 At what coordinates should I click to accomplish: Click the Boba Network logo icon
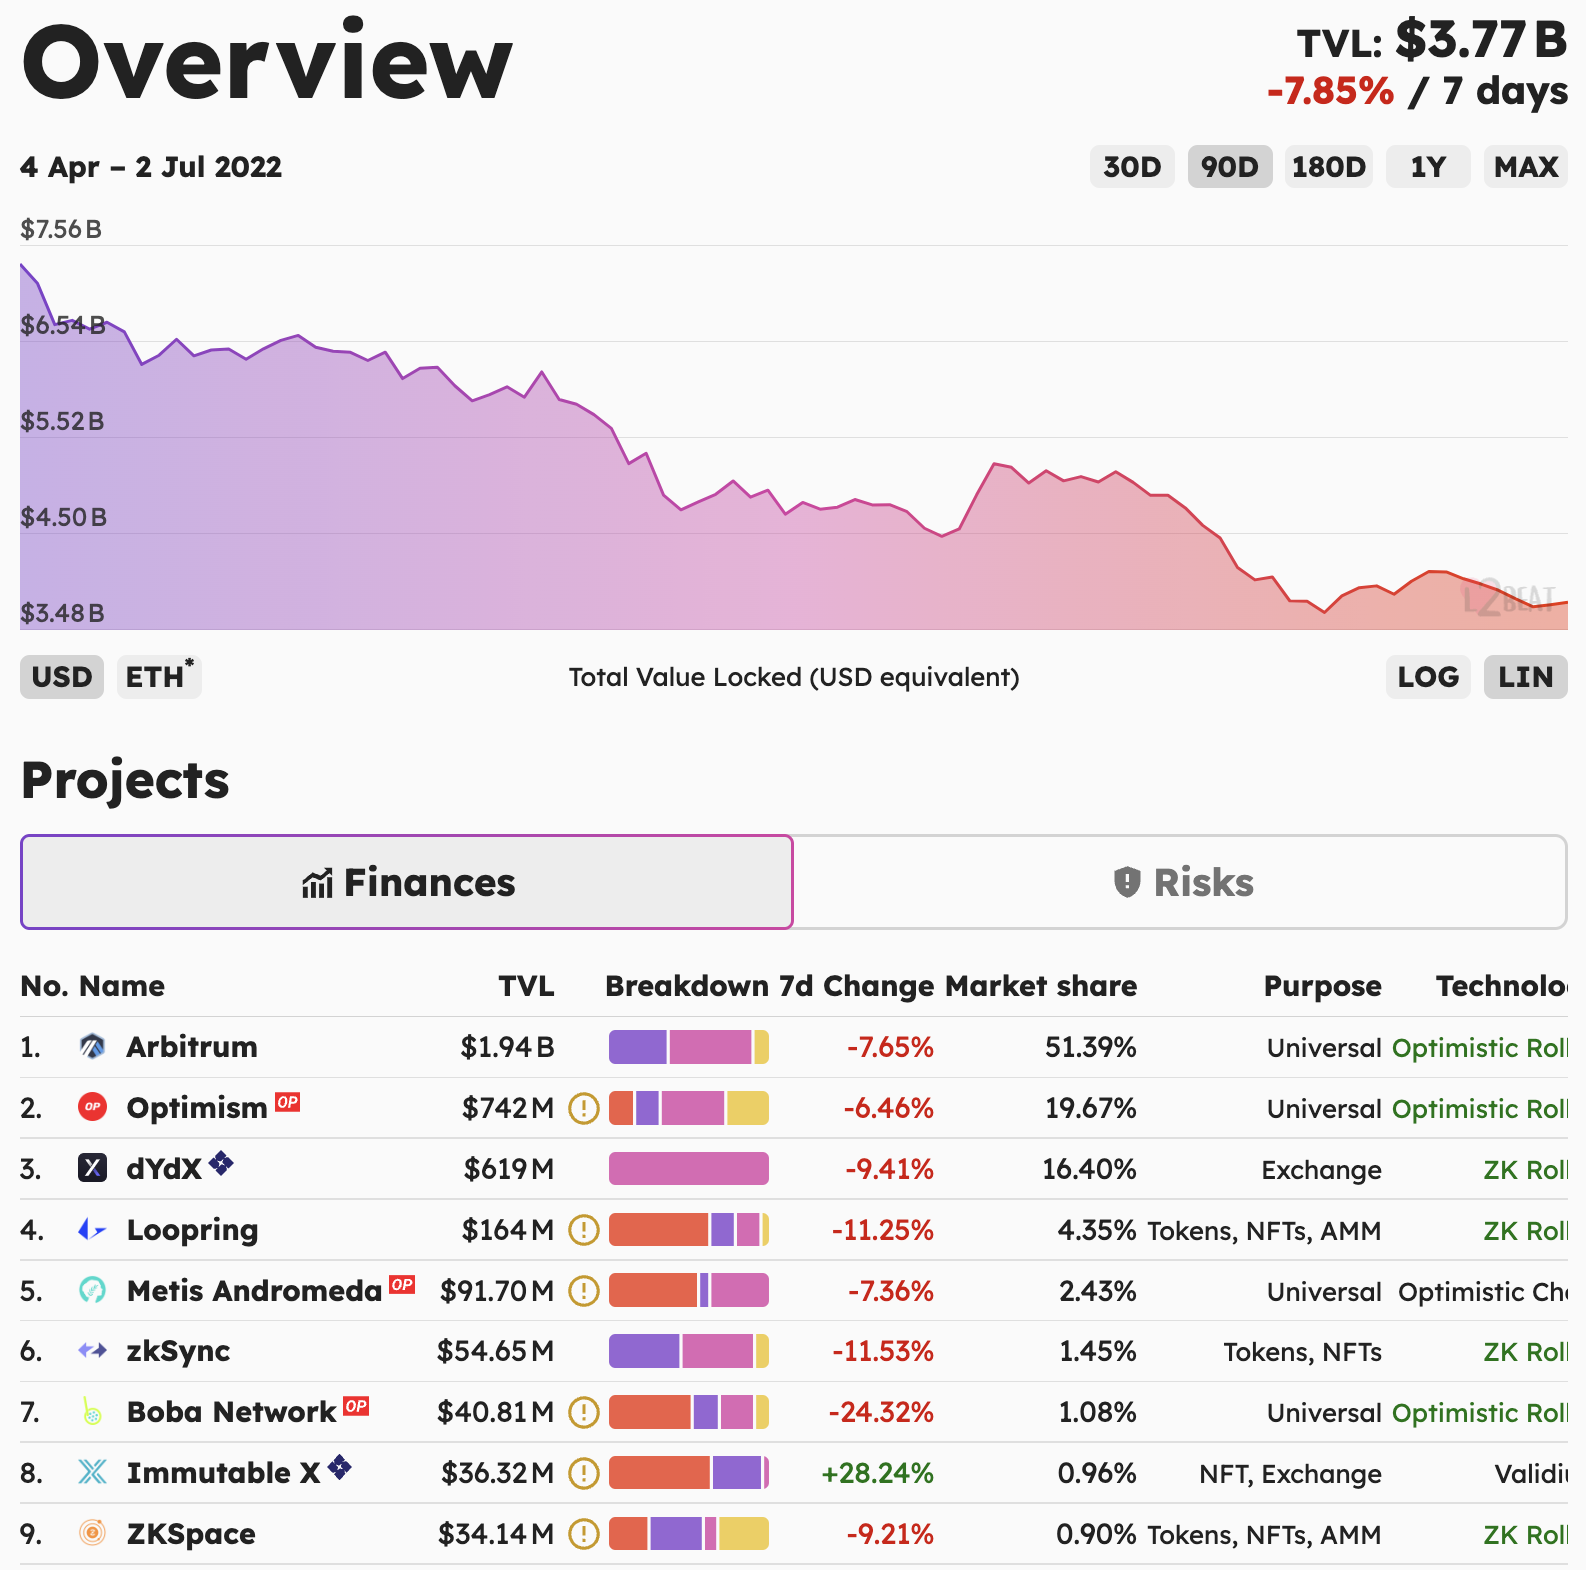click(92, 1412)
